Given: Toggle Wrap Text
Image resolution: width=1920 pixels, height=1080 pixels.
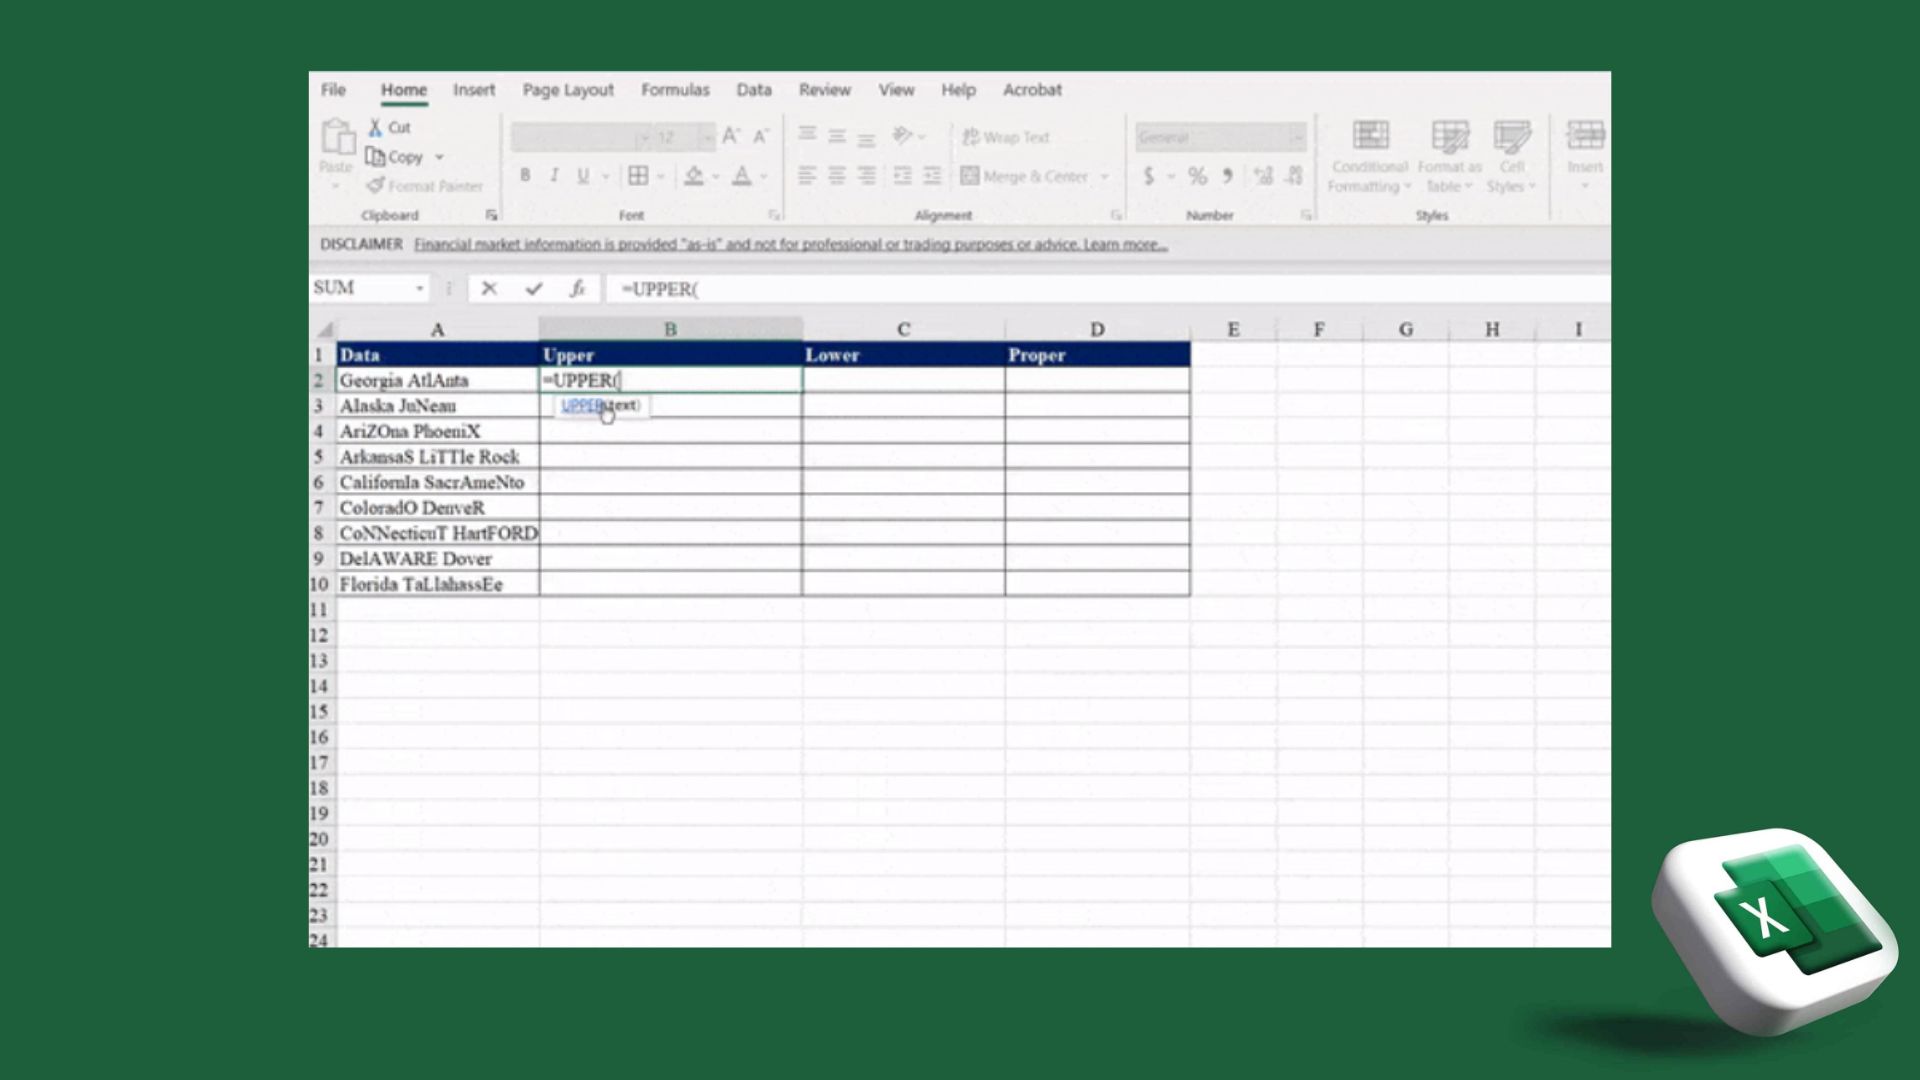Looking at the screenshot, I should point(1006,137).
